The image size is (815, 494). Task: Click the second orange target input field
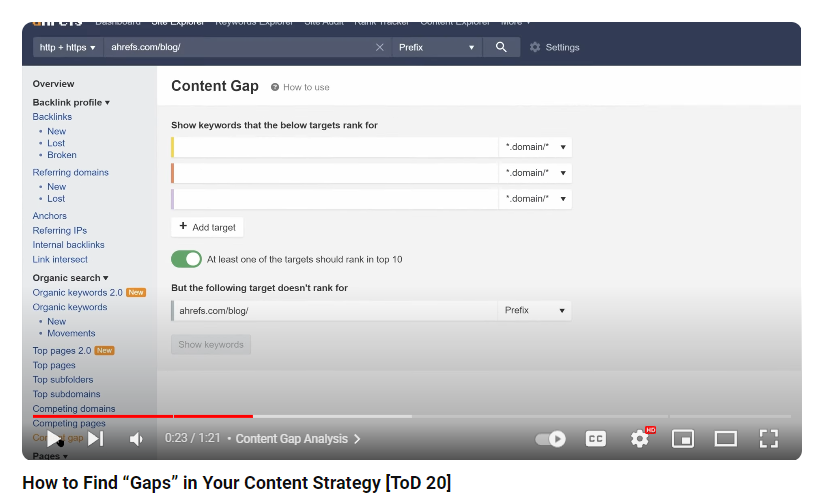tap(335, 173)
